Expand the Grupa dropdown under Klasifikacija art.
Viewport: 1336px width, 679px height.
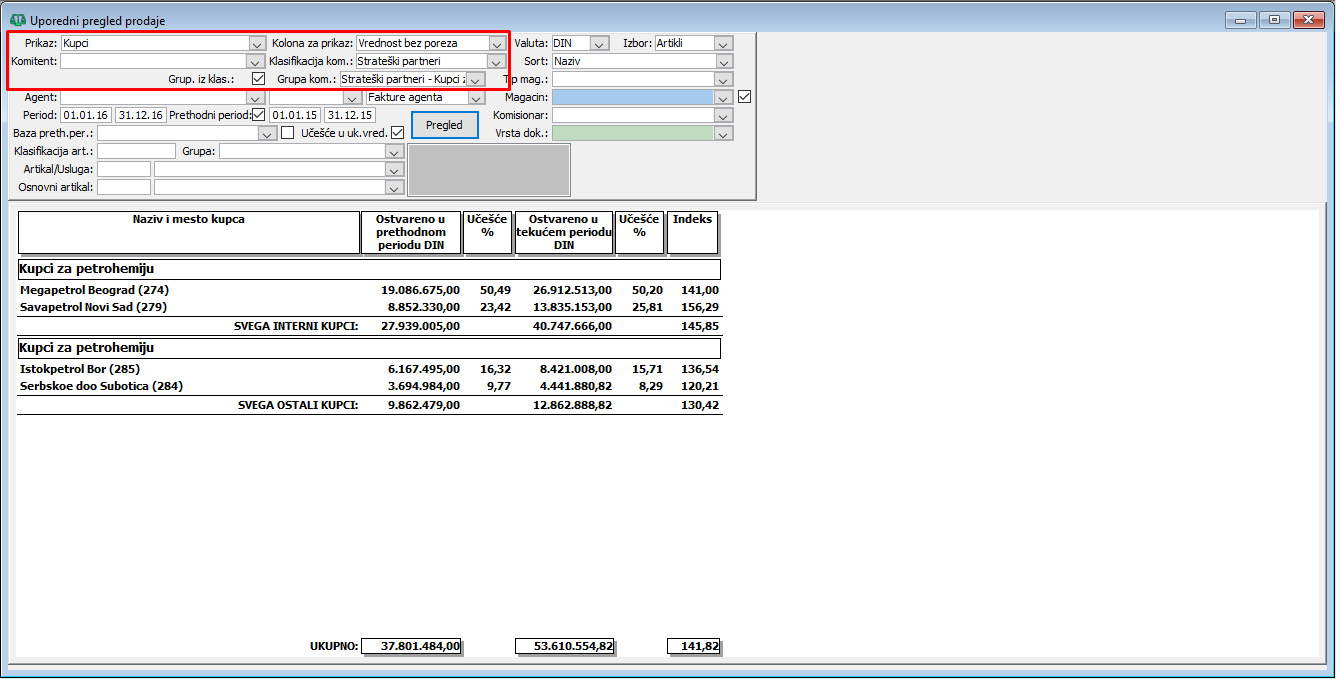tap(396, 151)
